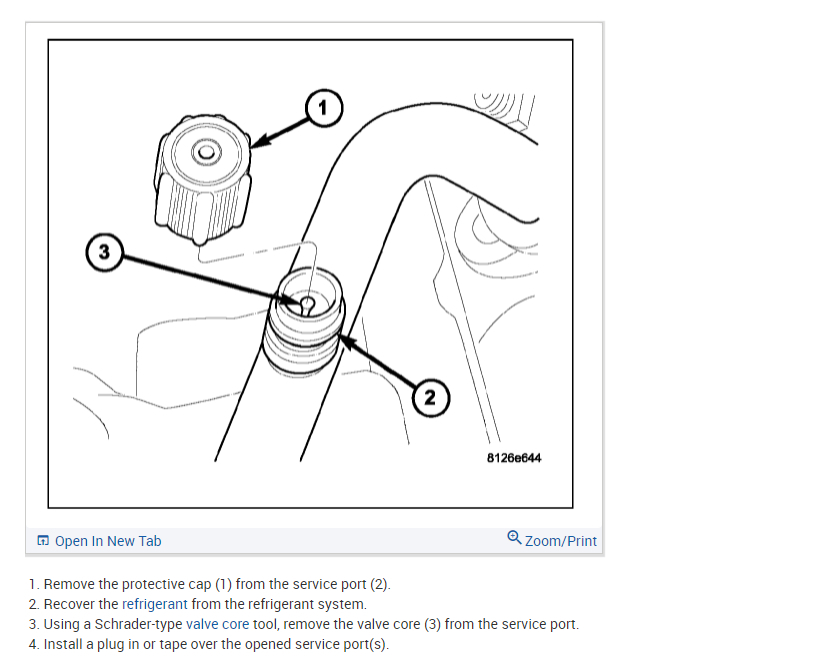
Task: Click the valve core in the port
Action: point(308,305)
